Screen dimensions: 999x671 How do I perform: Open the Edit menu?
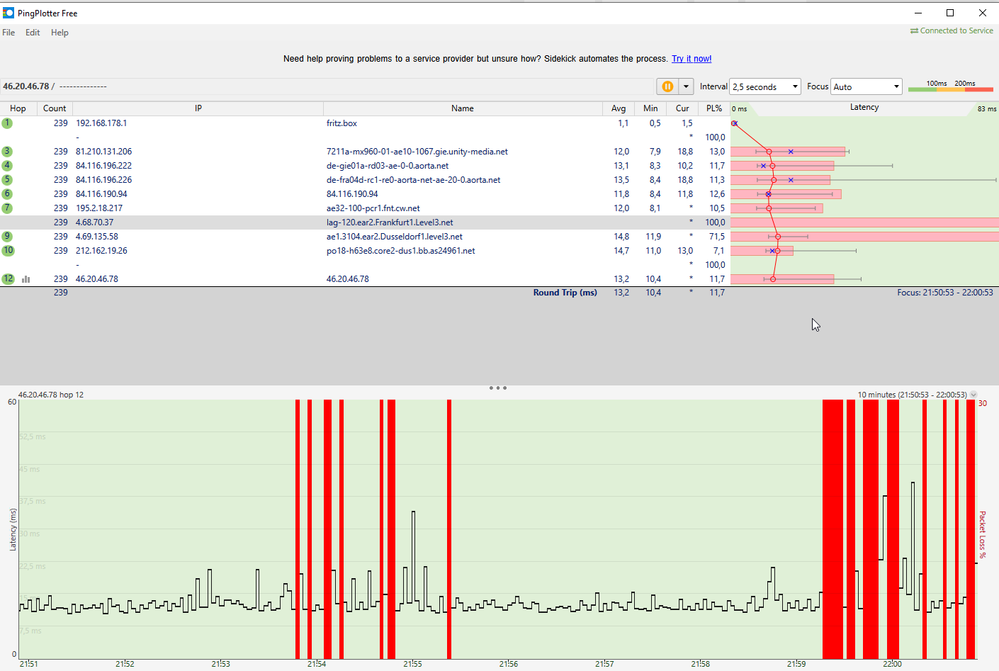click(32, 32)
